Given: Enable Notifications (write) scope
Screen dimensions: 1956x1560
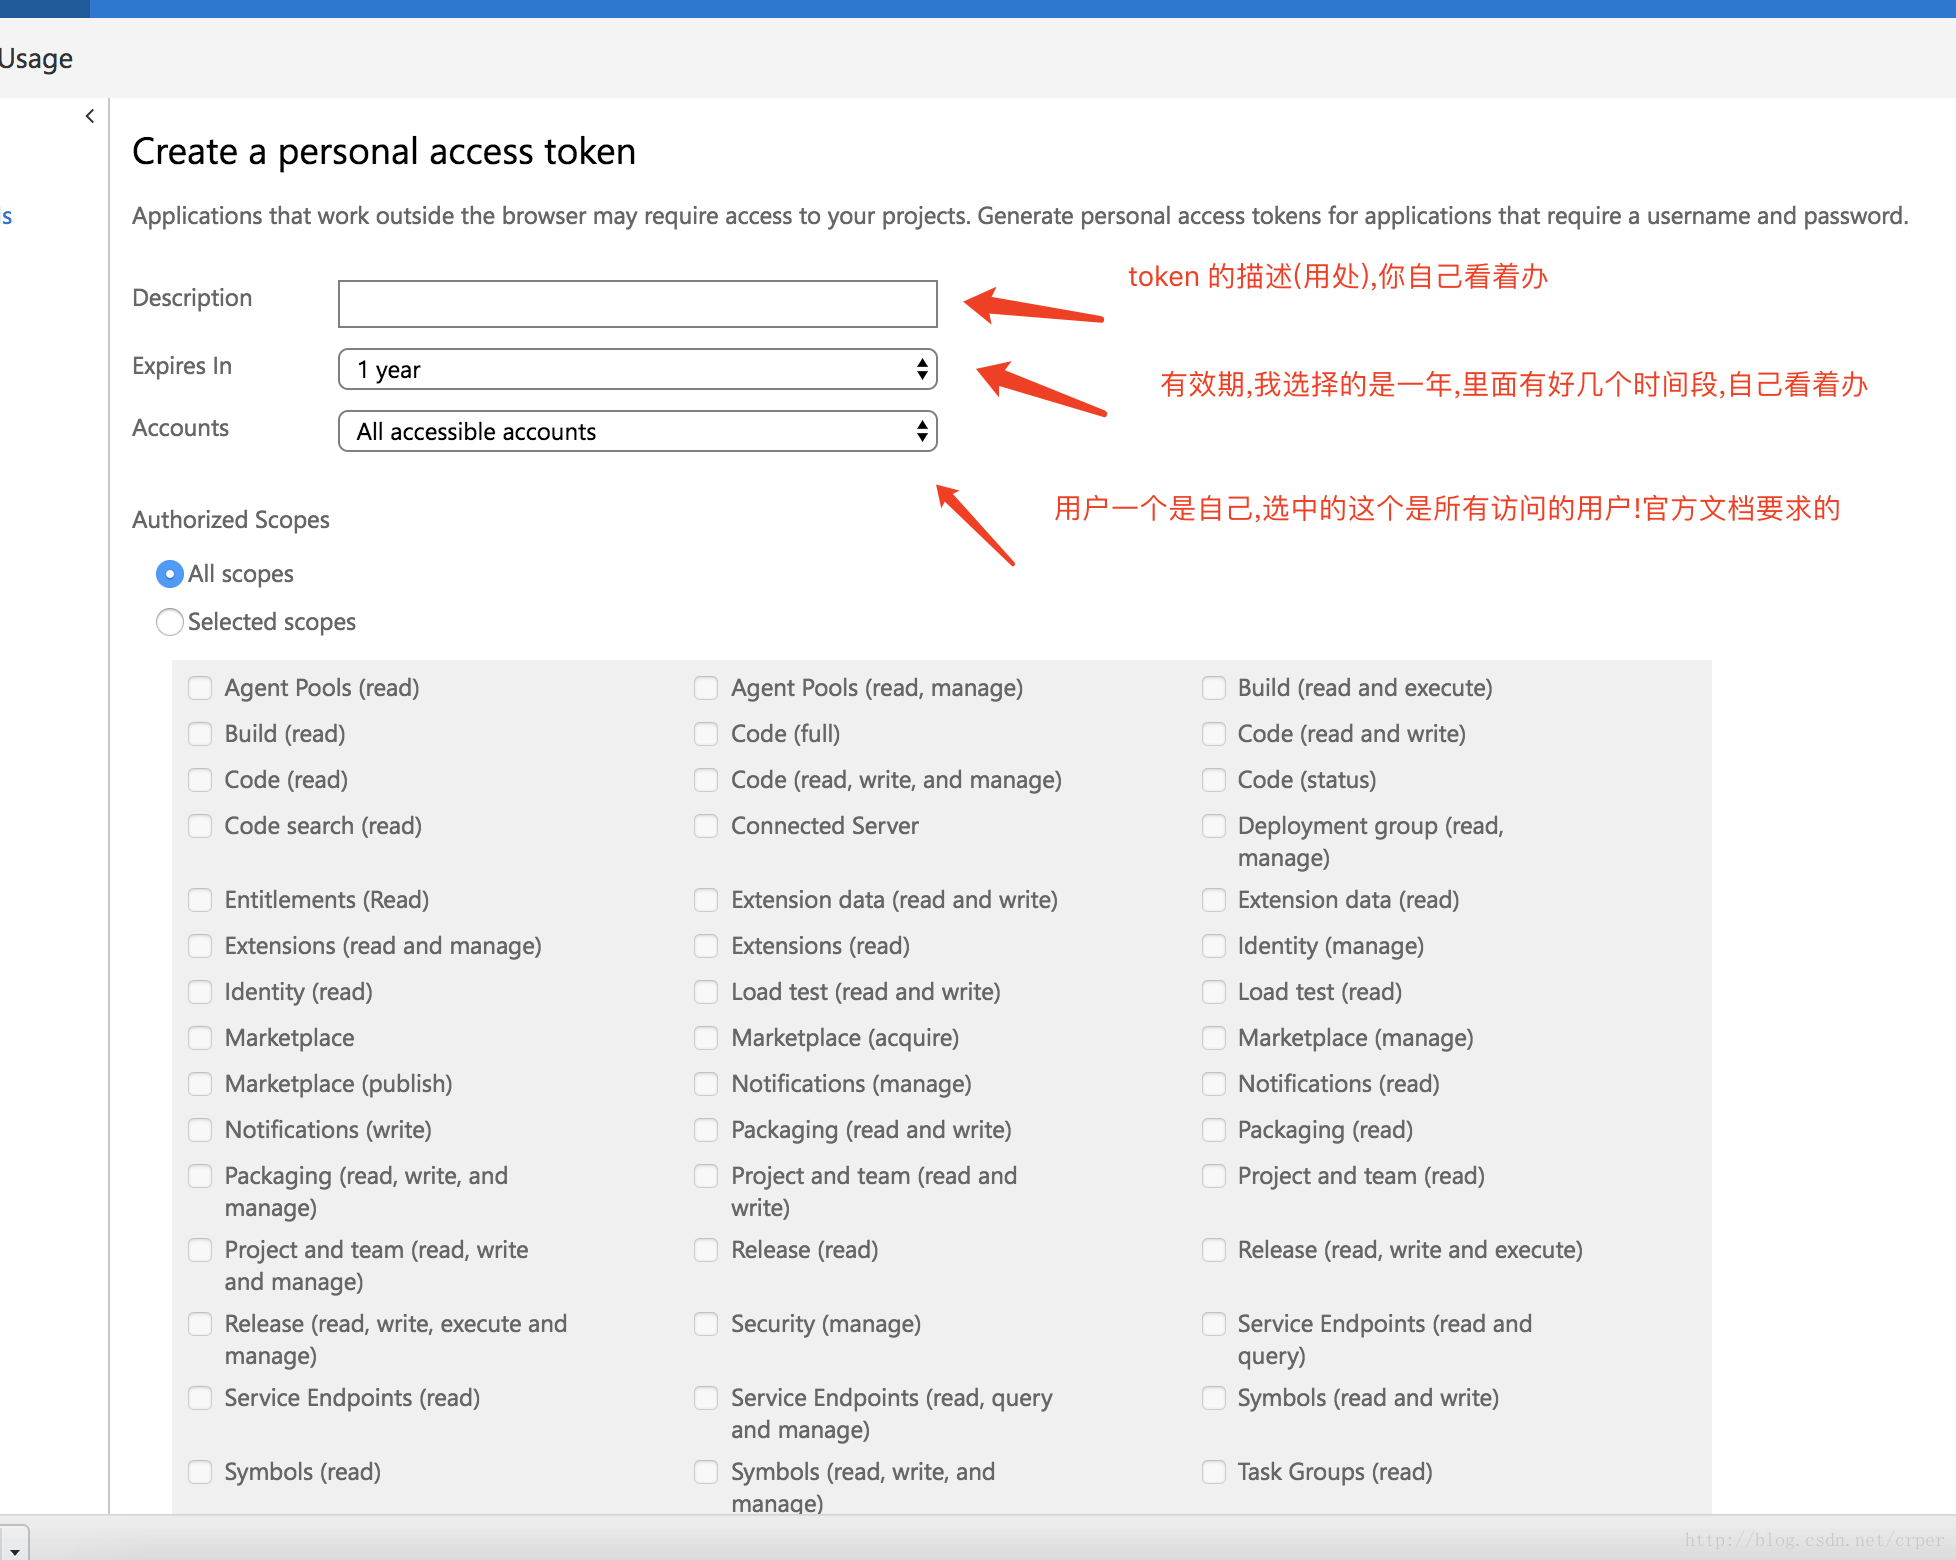Looking at the screenshot, I should [x=200, y=1130].
